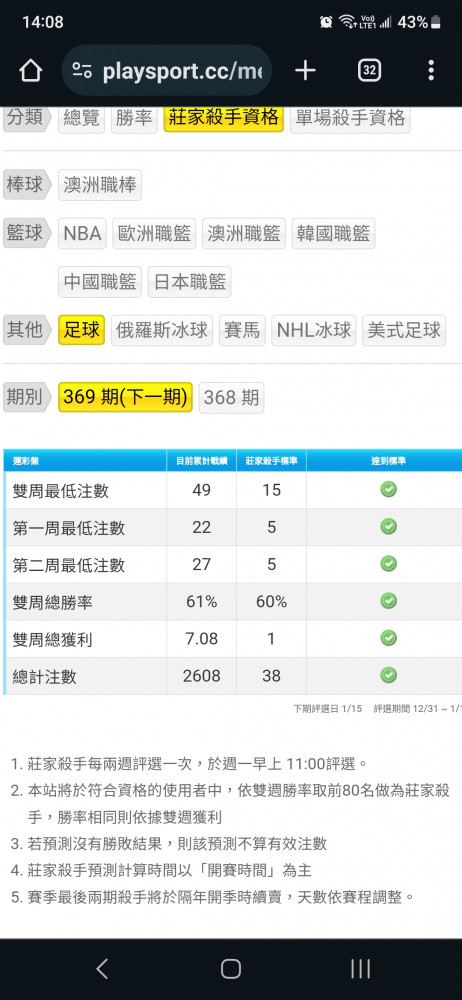Select the 莊家殺手資格 tab

pyautogui.click(x=223, y=118)
